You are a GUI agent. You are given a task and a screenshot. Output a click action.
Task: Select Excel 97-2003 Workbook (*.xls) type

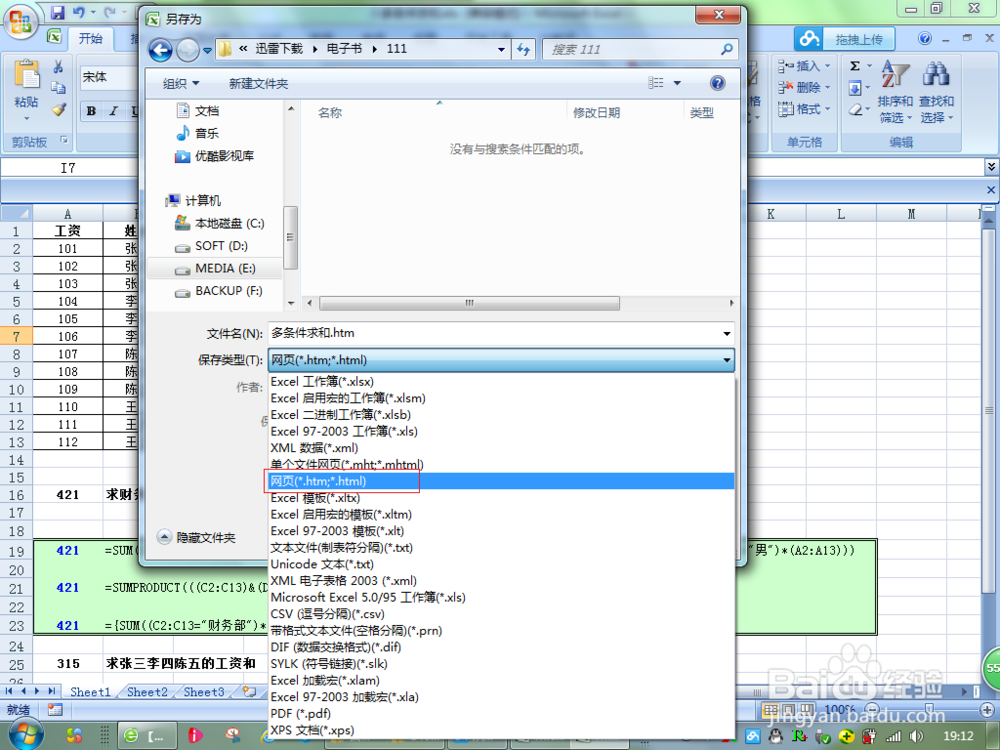344,431
